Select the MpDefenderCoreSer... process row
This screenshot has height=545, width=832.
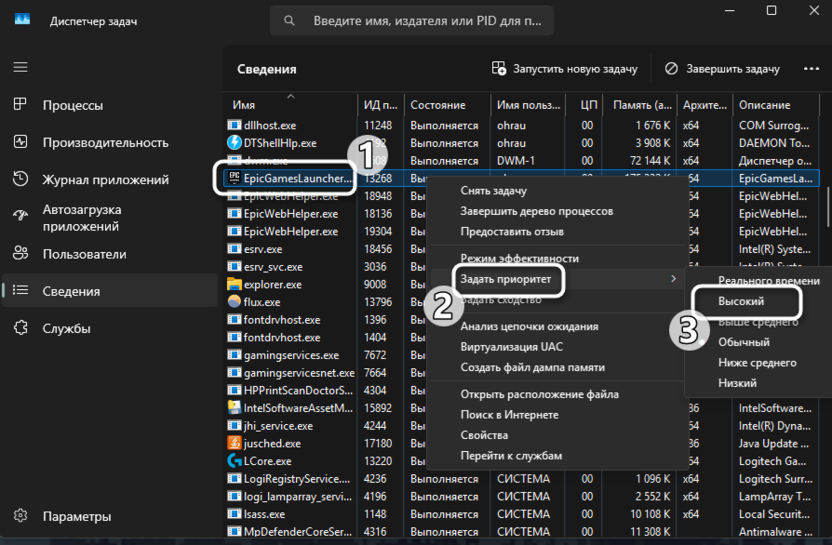tap(523, 531)
